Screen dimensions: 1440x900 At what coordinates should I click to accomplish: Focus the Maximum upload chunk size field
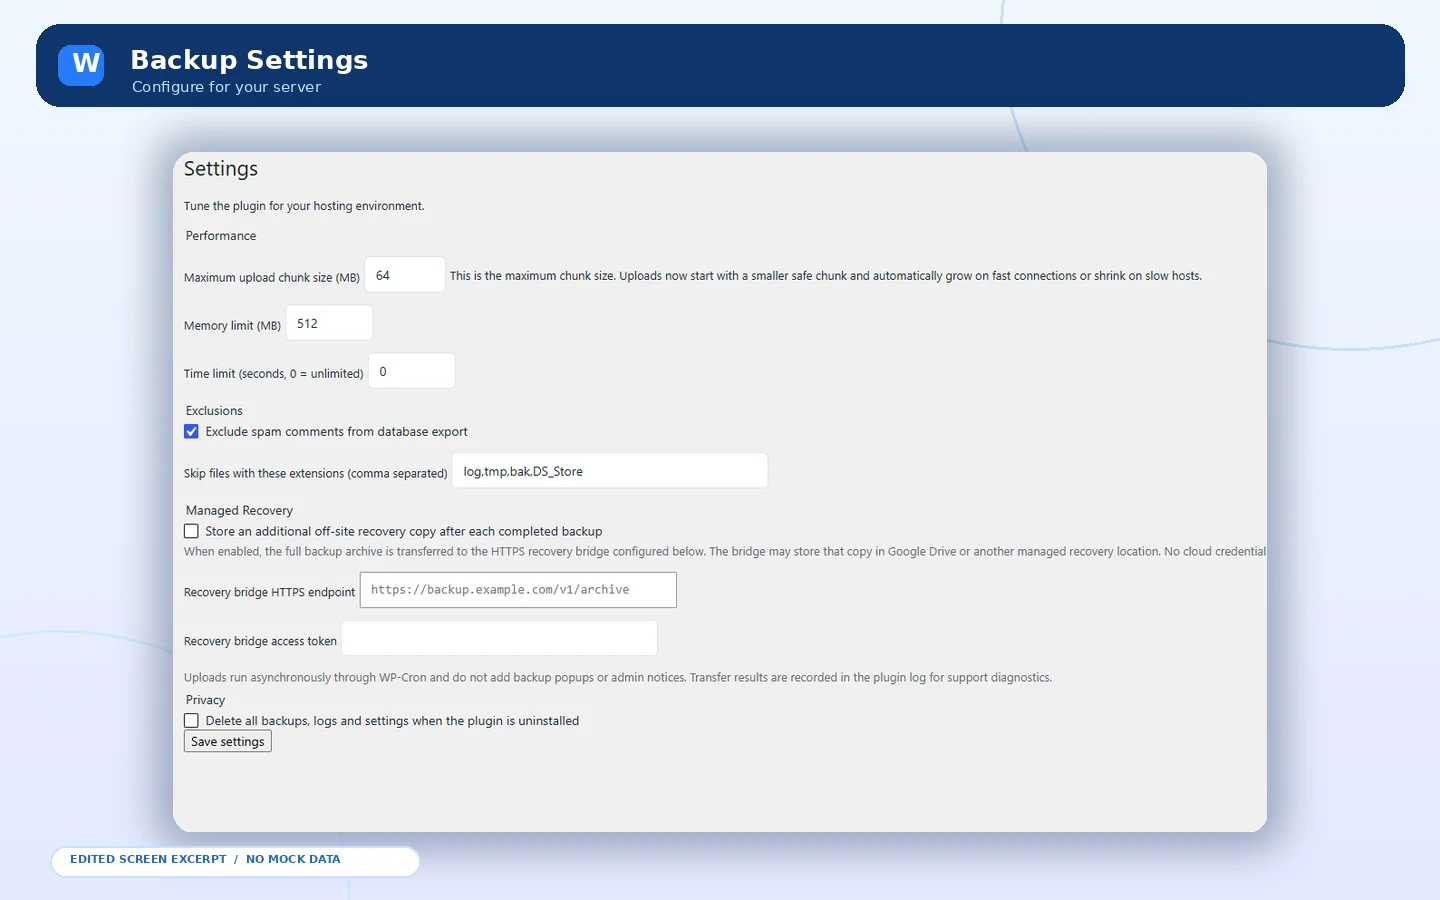click(405, 275)
